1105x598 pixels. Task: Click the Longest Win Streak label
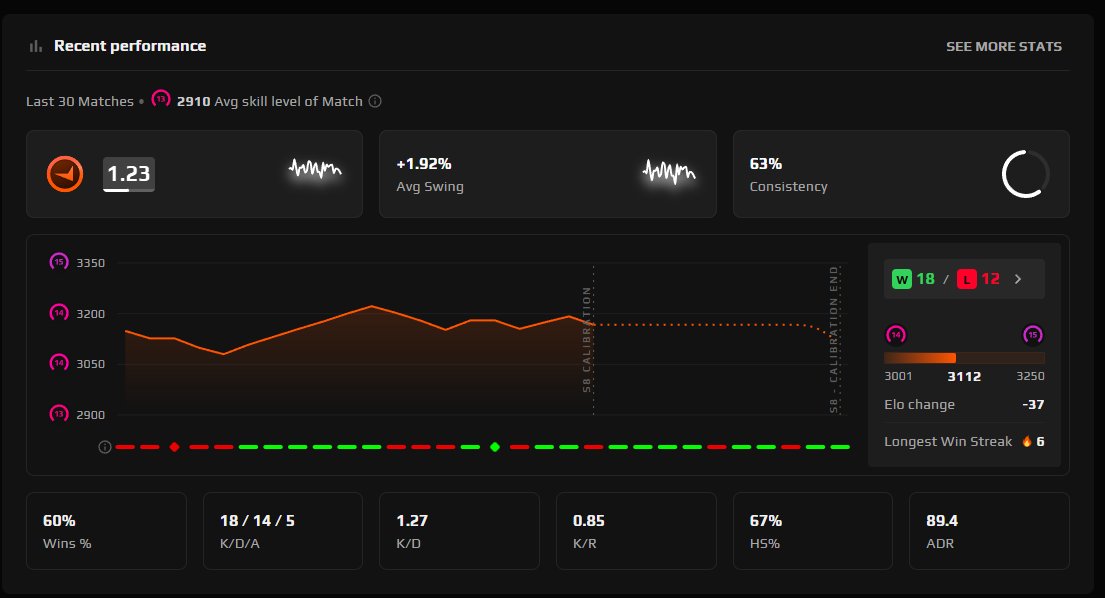[x=948, y=442]
